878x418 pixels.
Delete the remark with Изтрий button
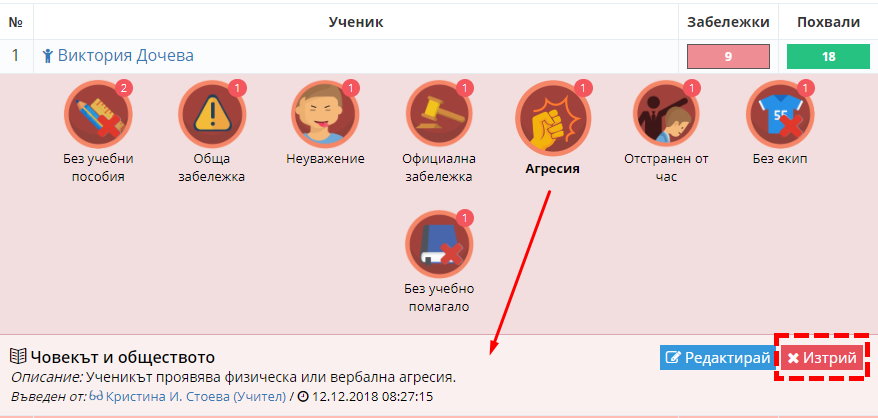pyautogui.click(x=822, y=357)
